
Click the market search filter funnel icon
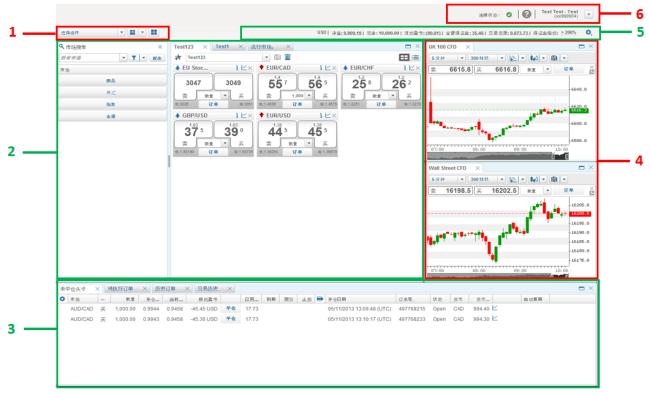134,58
